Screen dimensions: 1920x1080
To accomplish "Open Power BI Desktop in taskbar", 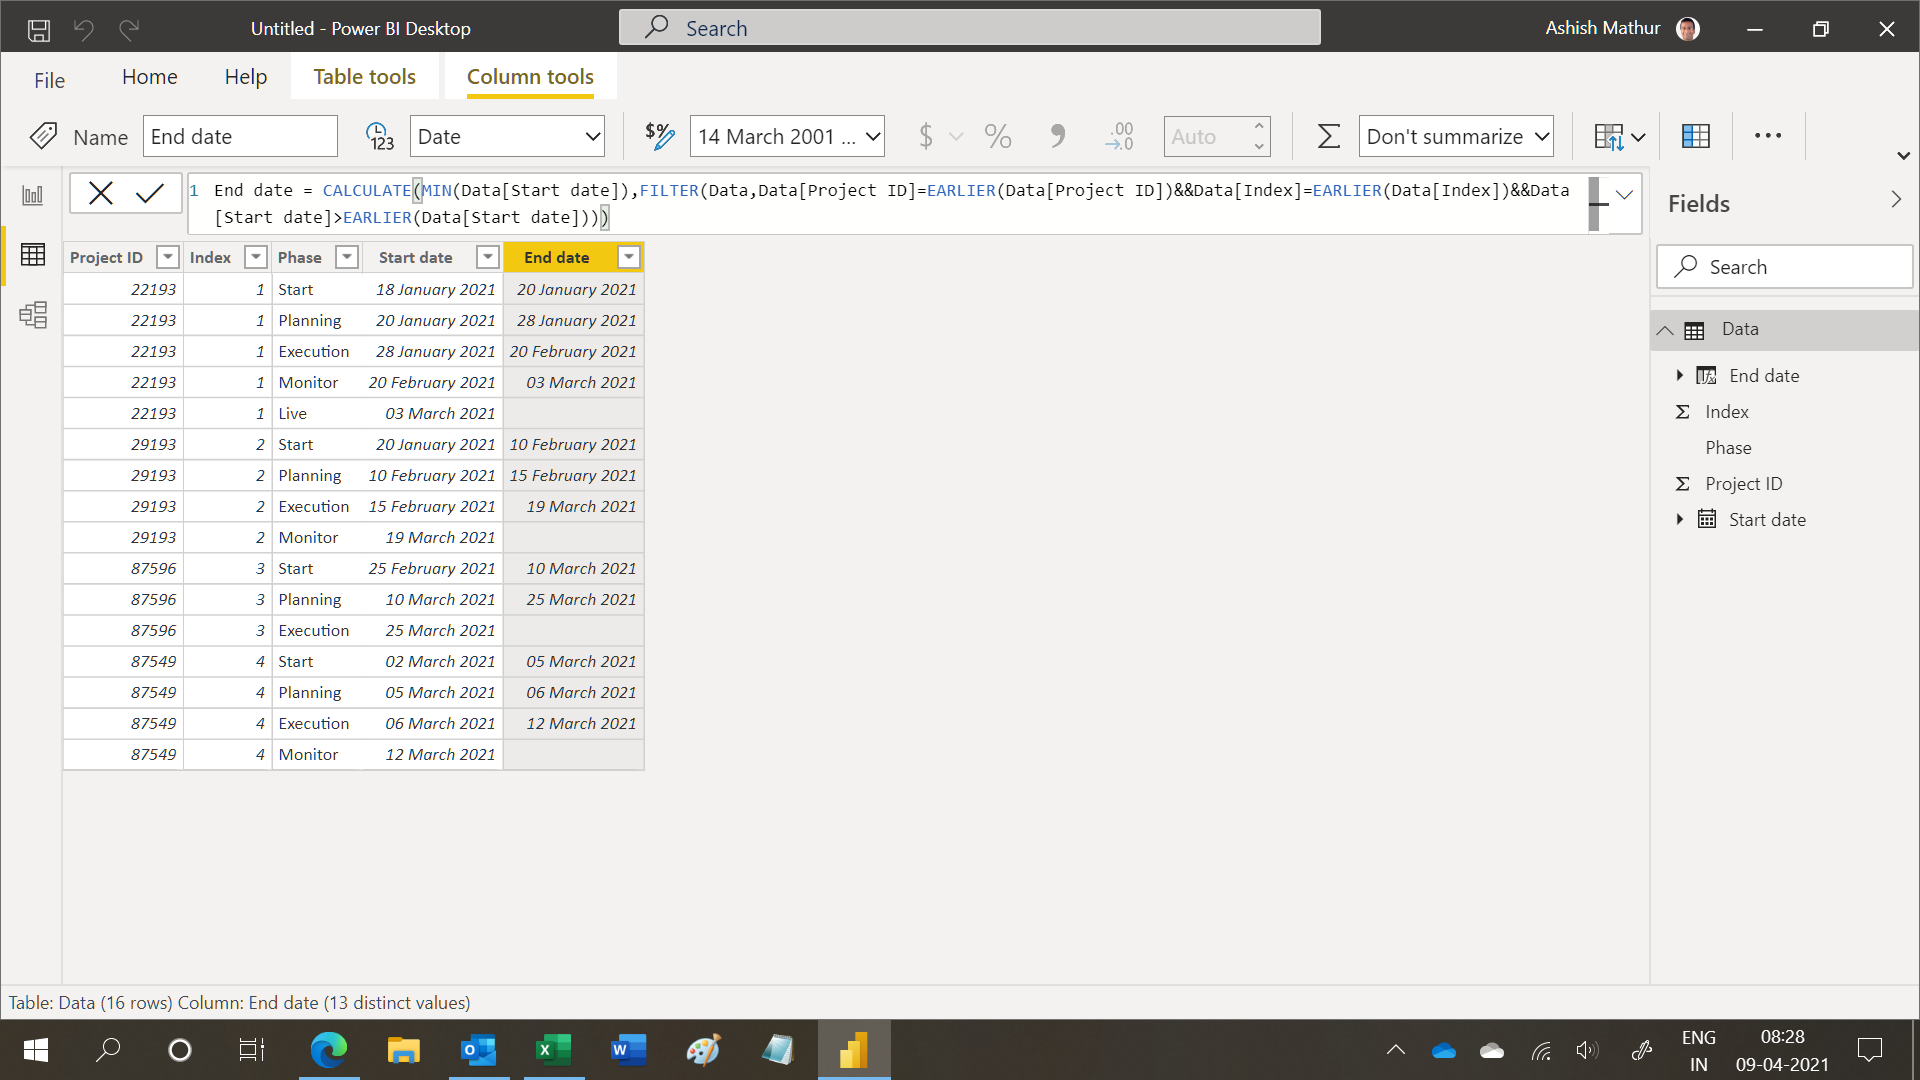I will pos(854,1050).
